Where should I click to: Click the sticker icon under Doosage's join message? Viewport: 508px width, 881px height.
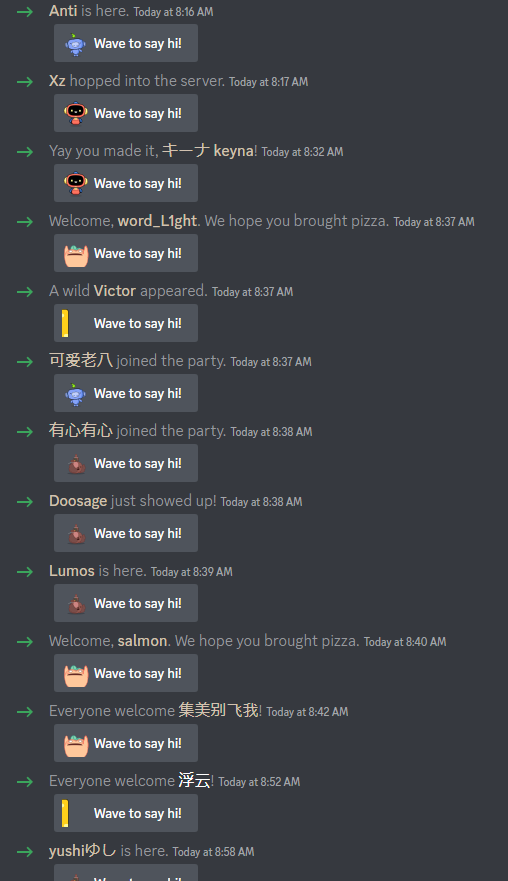coord(76,533)
